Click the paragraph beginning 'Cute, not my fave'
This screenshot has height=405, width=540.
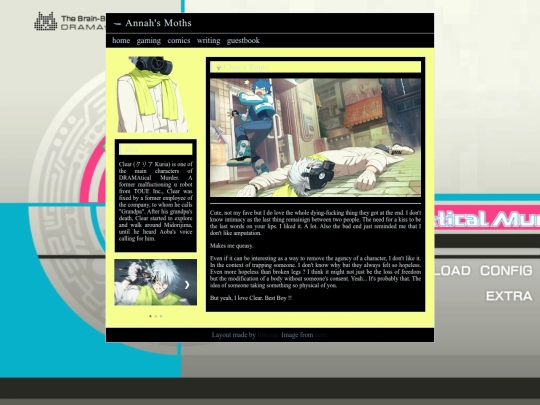315,223
